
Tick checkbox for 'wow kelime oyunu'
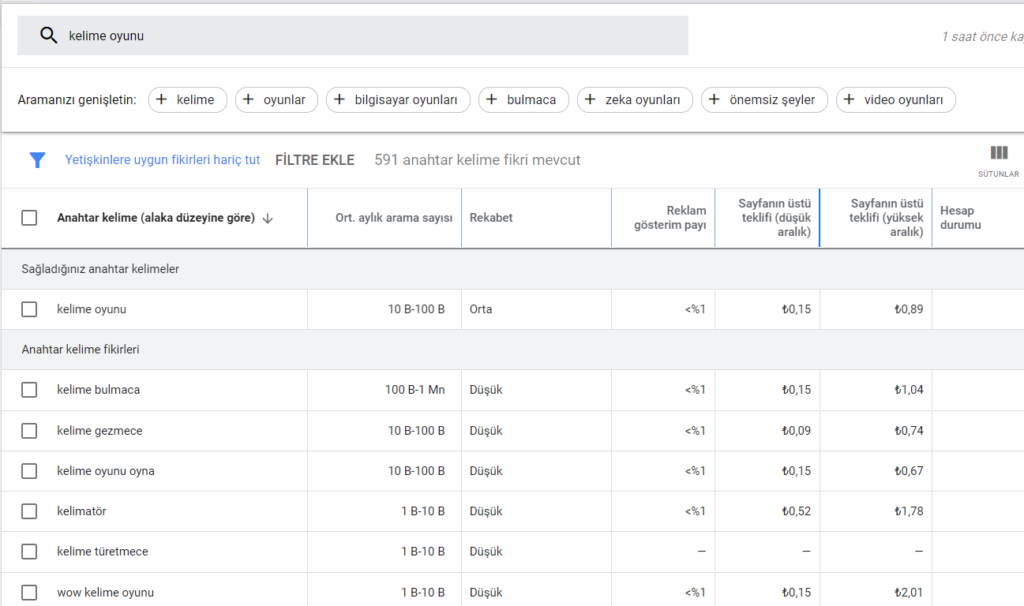pos(29,592)
